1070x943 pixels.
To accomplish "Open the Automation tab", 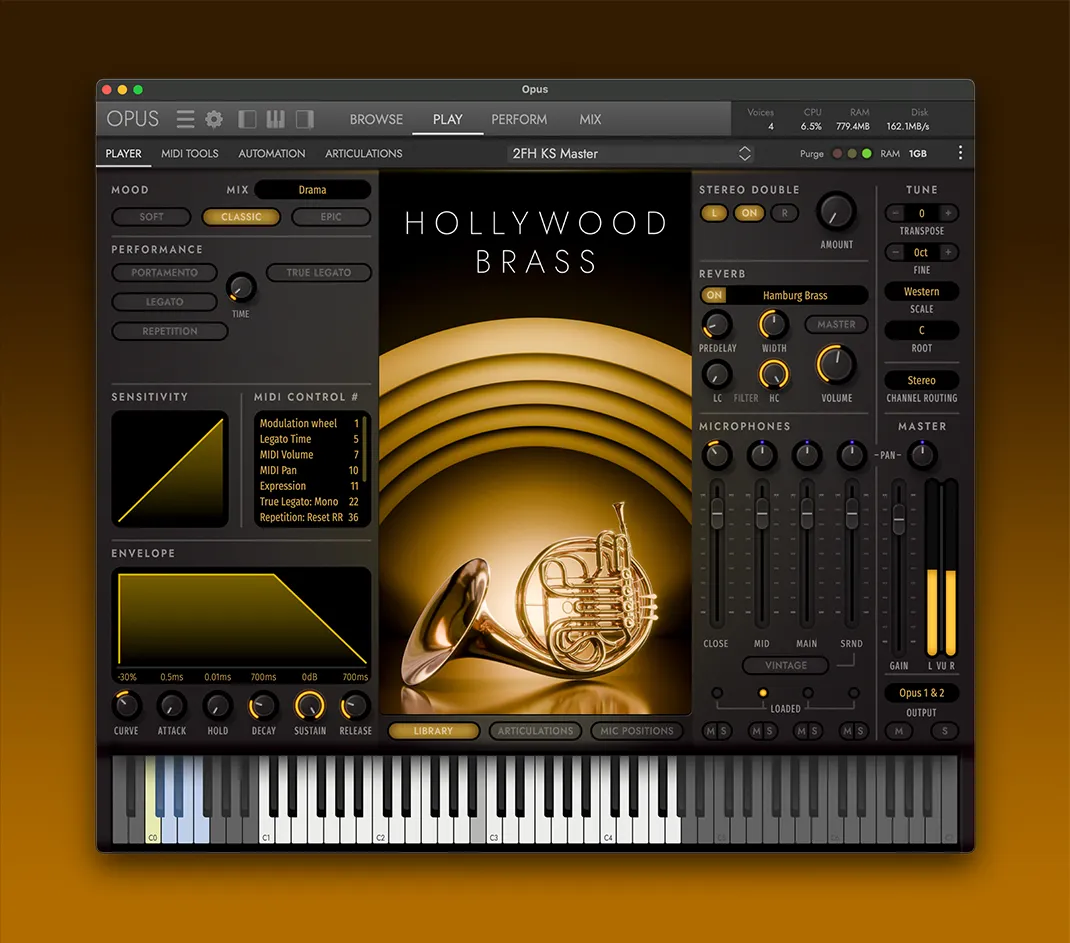I will (272, 154).
